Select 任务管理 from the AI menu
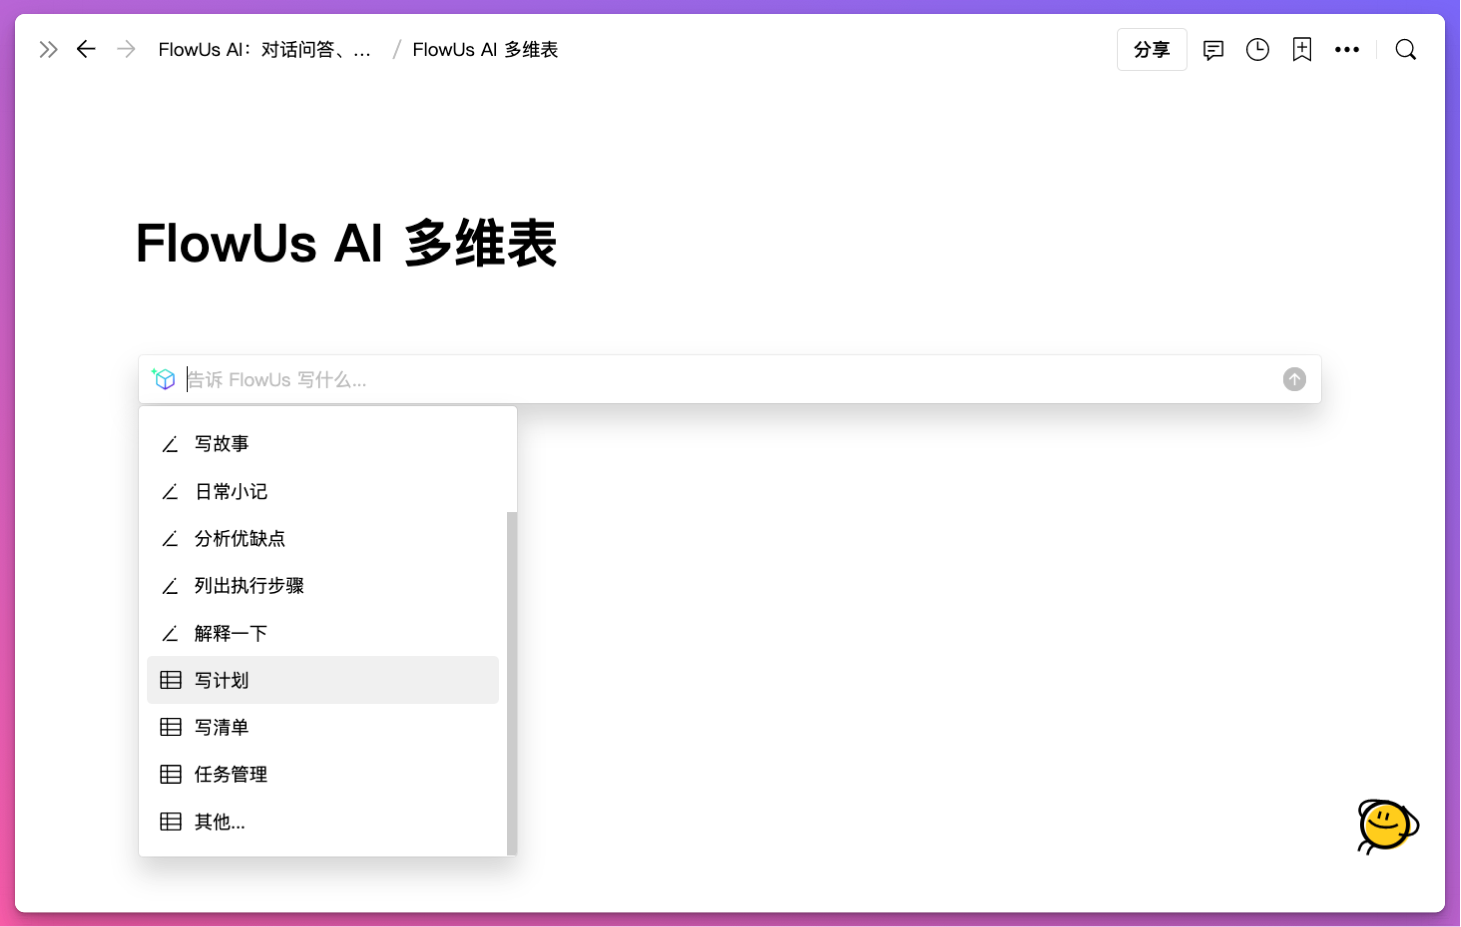 [x=231, y=774]
